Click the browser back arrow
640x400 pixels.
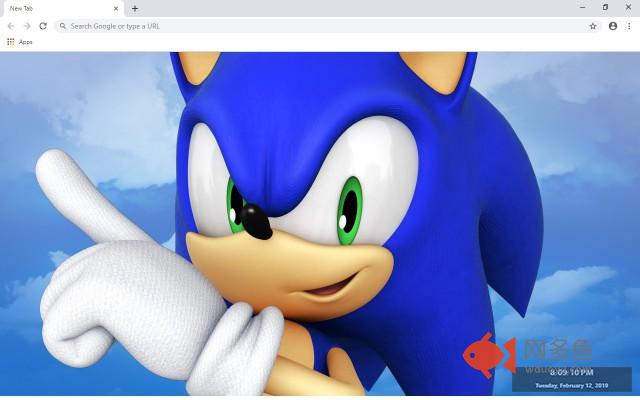coord(11,26)
